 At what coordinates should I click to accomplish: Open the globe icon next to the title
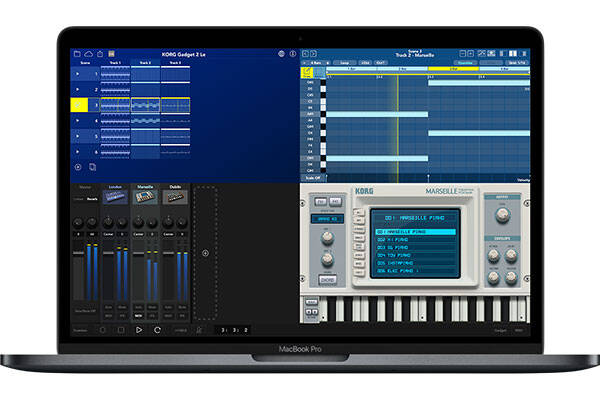(281, 54)
